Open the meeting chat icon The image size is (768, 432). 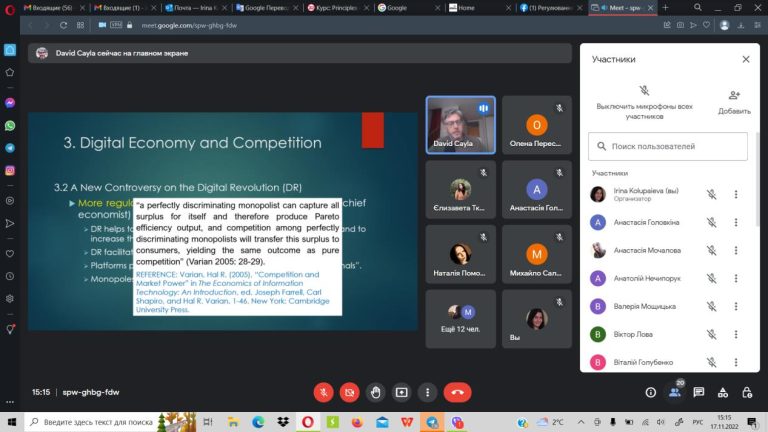pos(699,392)
